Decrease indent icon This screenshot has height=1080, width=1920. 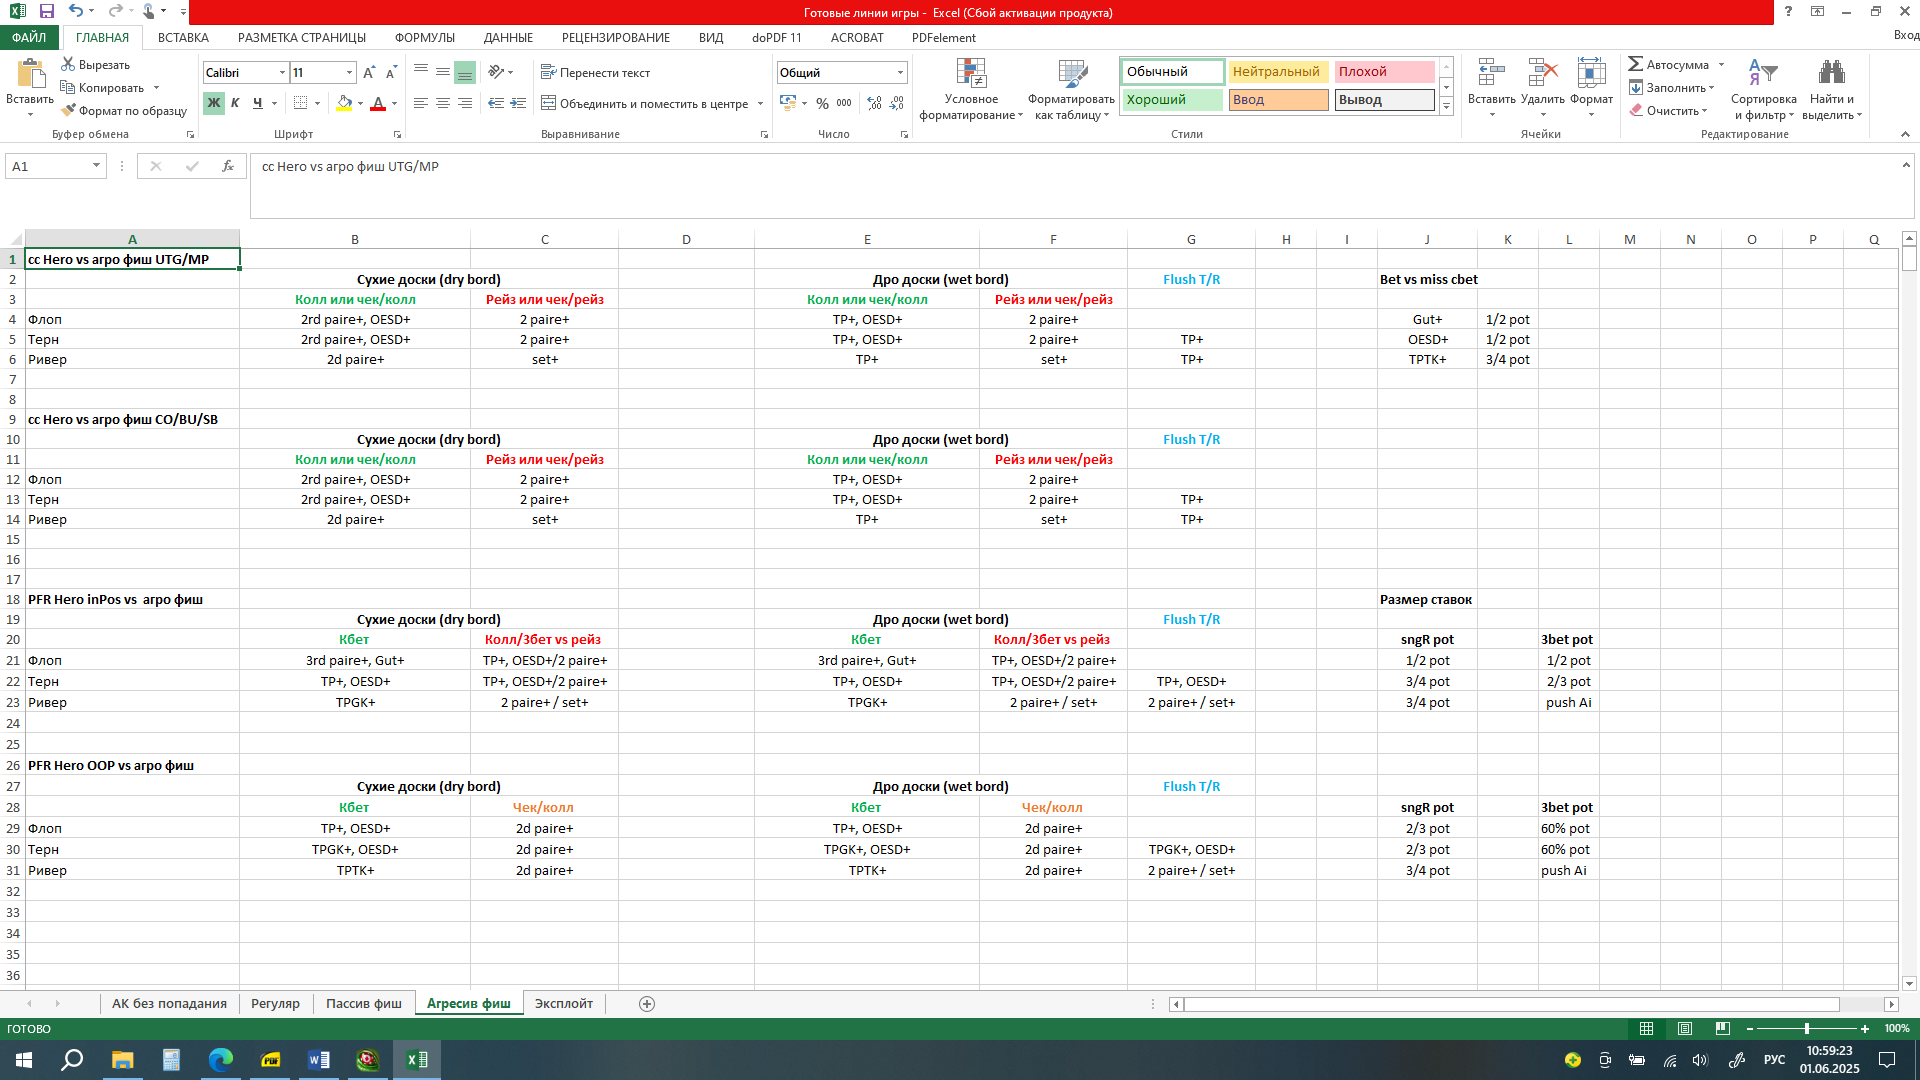(x=496, y=103)
